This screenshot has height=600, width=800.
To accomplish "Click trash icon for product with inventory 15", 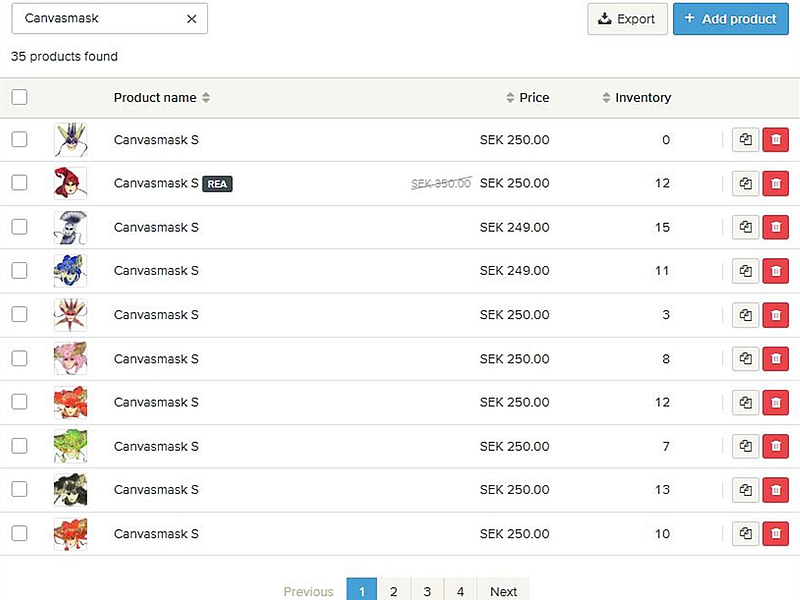I will tap(775, 227).
